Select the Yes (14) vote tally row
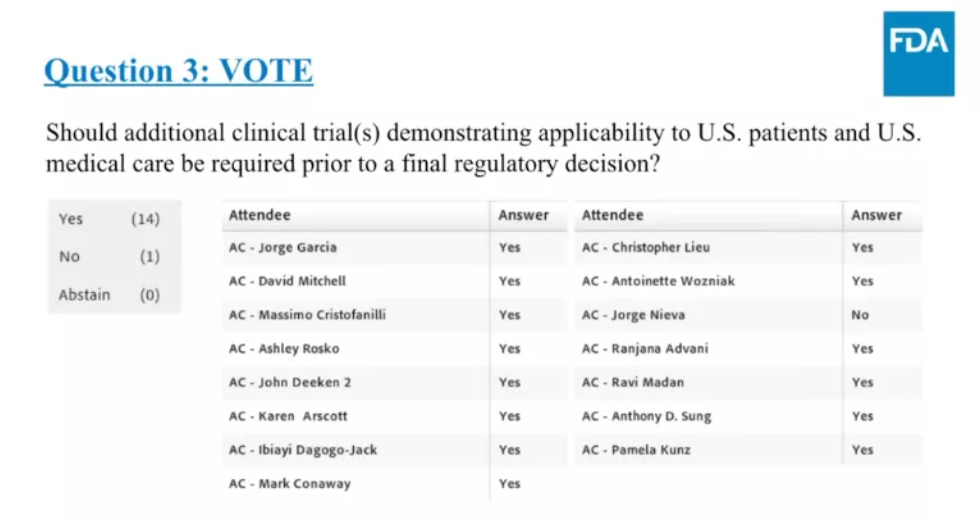980x520 pixels. click(109, 219)
